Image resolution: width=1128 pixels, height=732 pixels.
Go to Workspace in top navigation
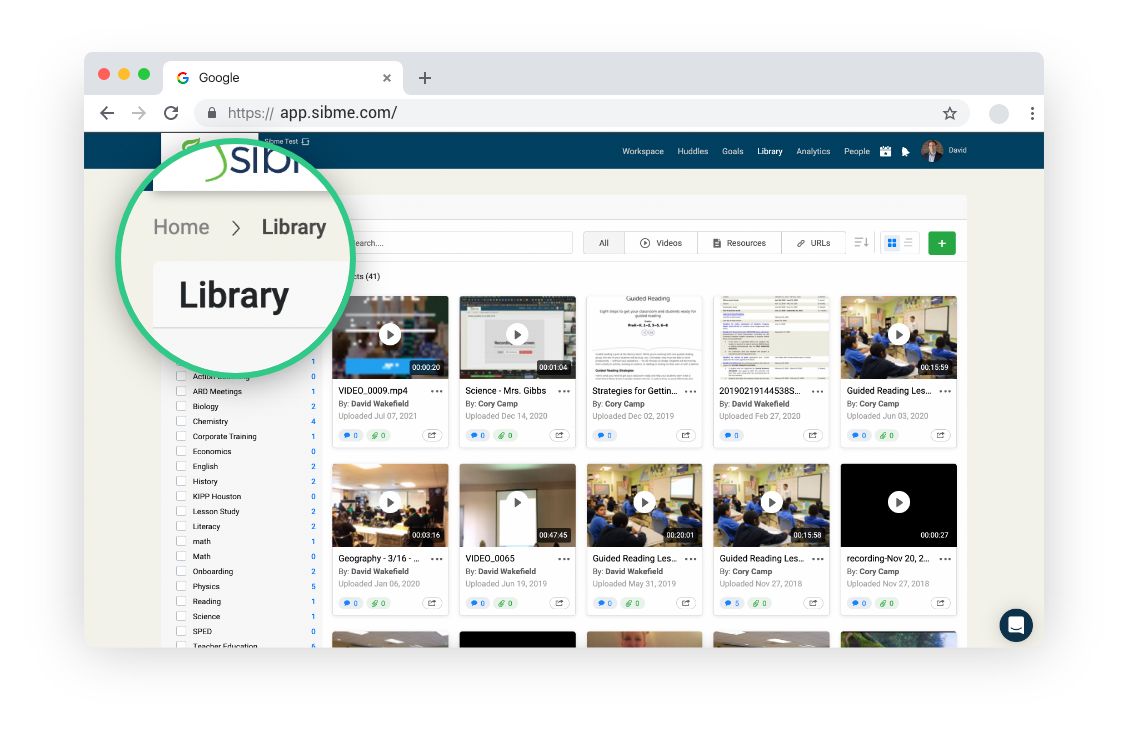click(x=643, y=152)
